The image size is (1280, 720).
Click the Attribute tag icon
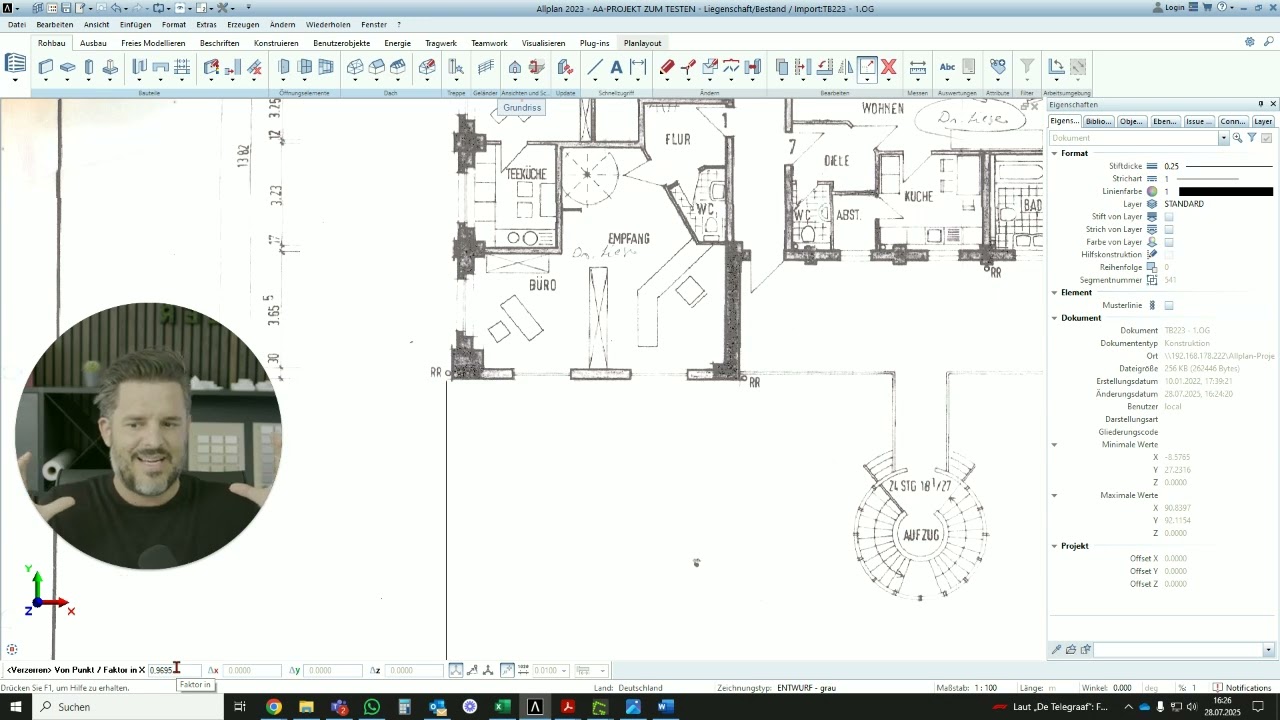(997, 67)
